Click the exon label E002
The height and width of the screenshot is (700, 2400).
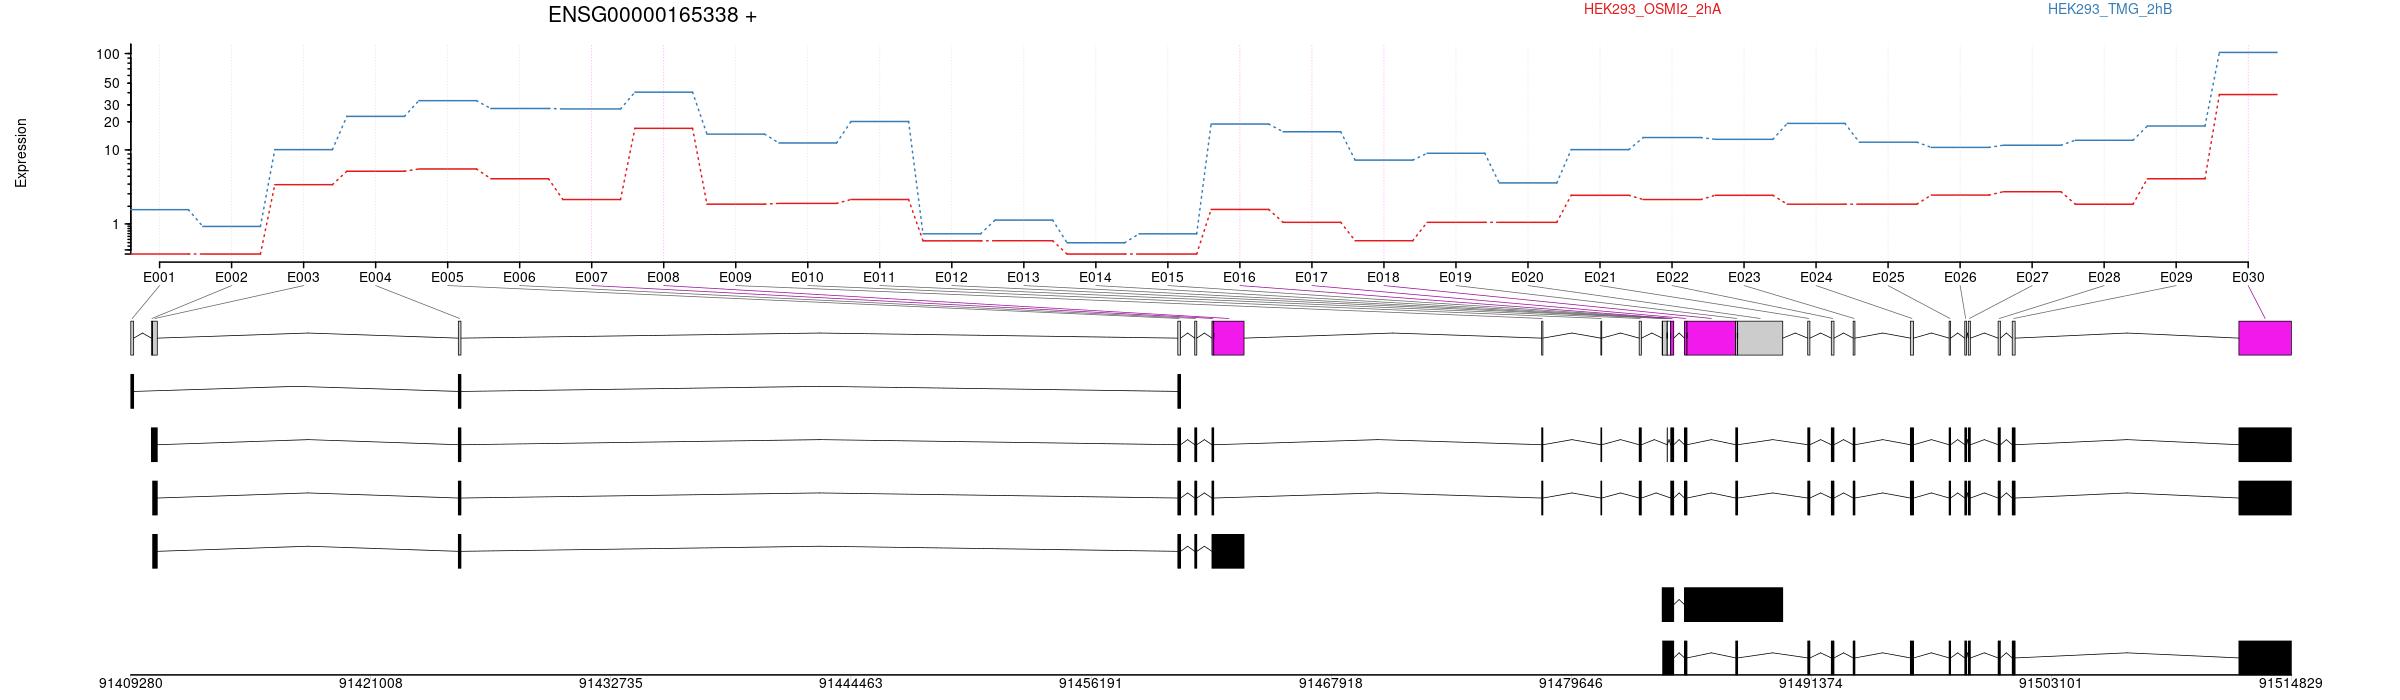231,277
